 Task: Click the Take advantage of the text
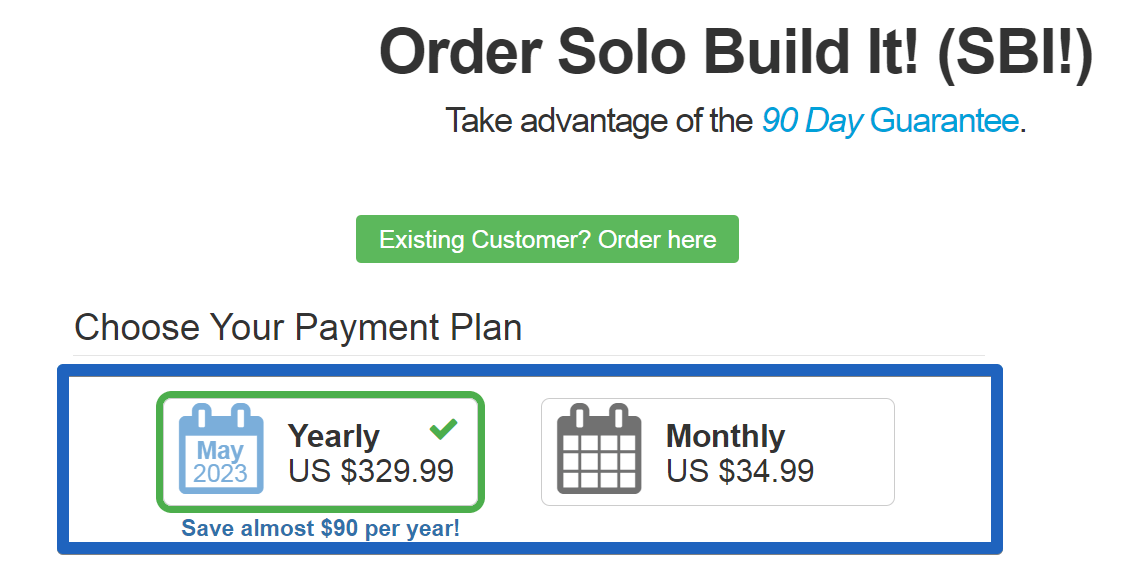coord(599,120)
